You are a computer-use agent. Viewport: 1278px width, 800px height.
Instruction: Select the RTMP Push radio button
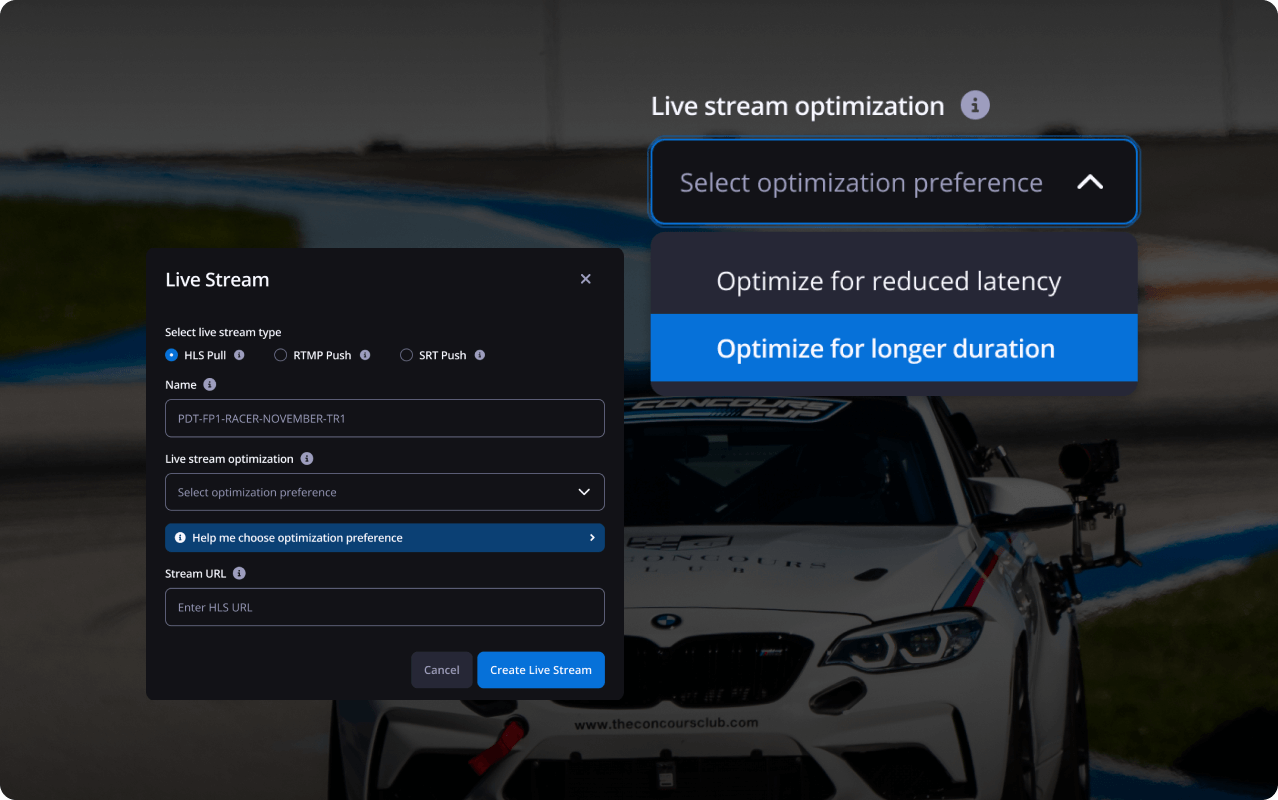pyautogui.click(x=281, y=355)
